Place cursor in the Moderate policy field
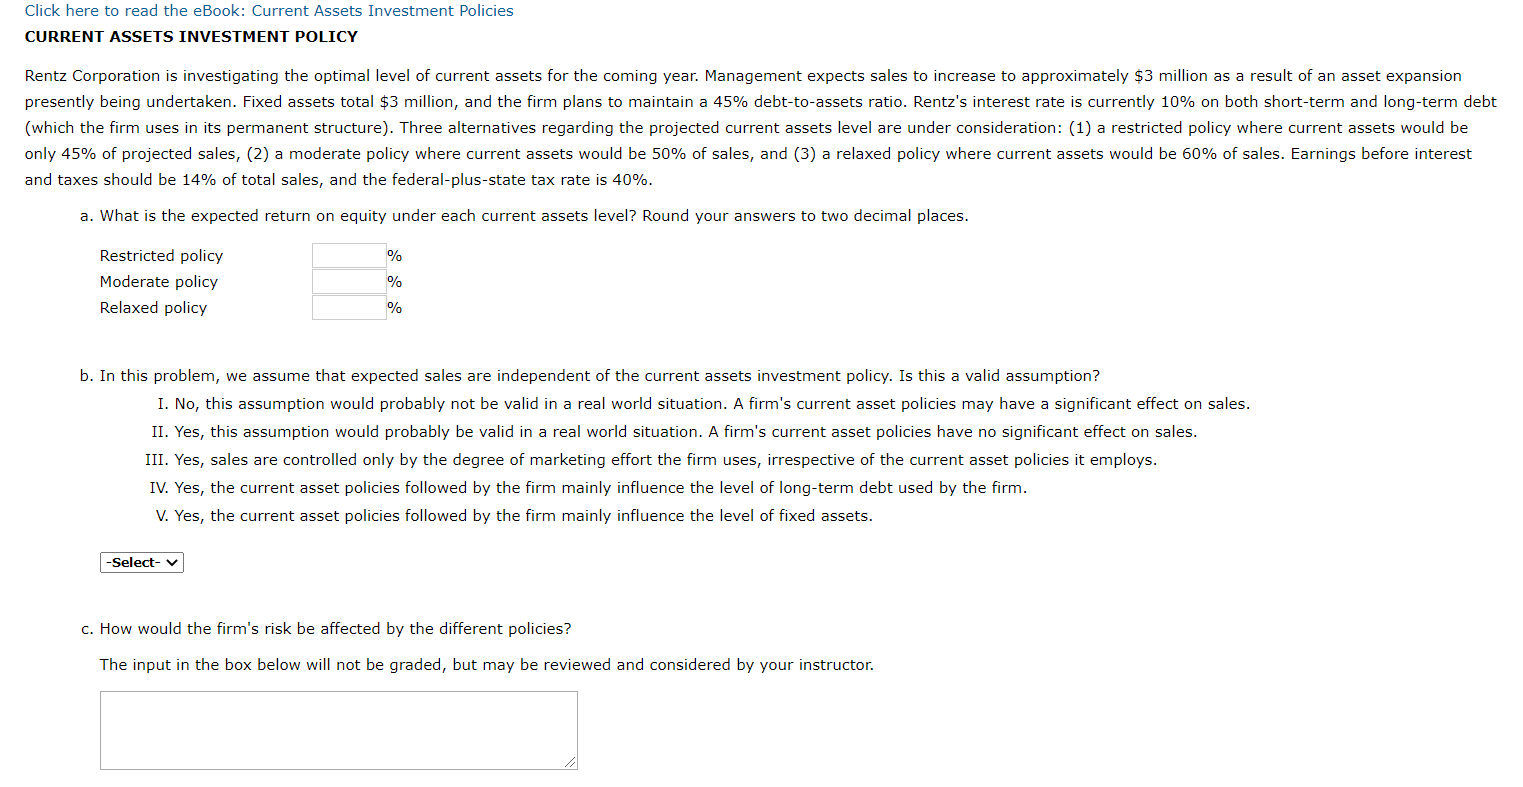 [347, 281]
